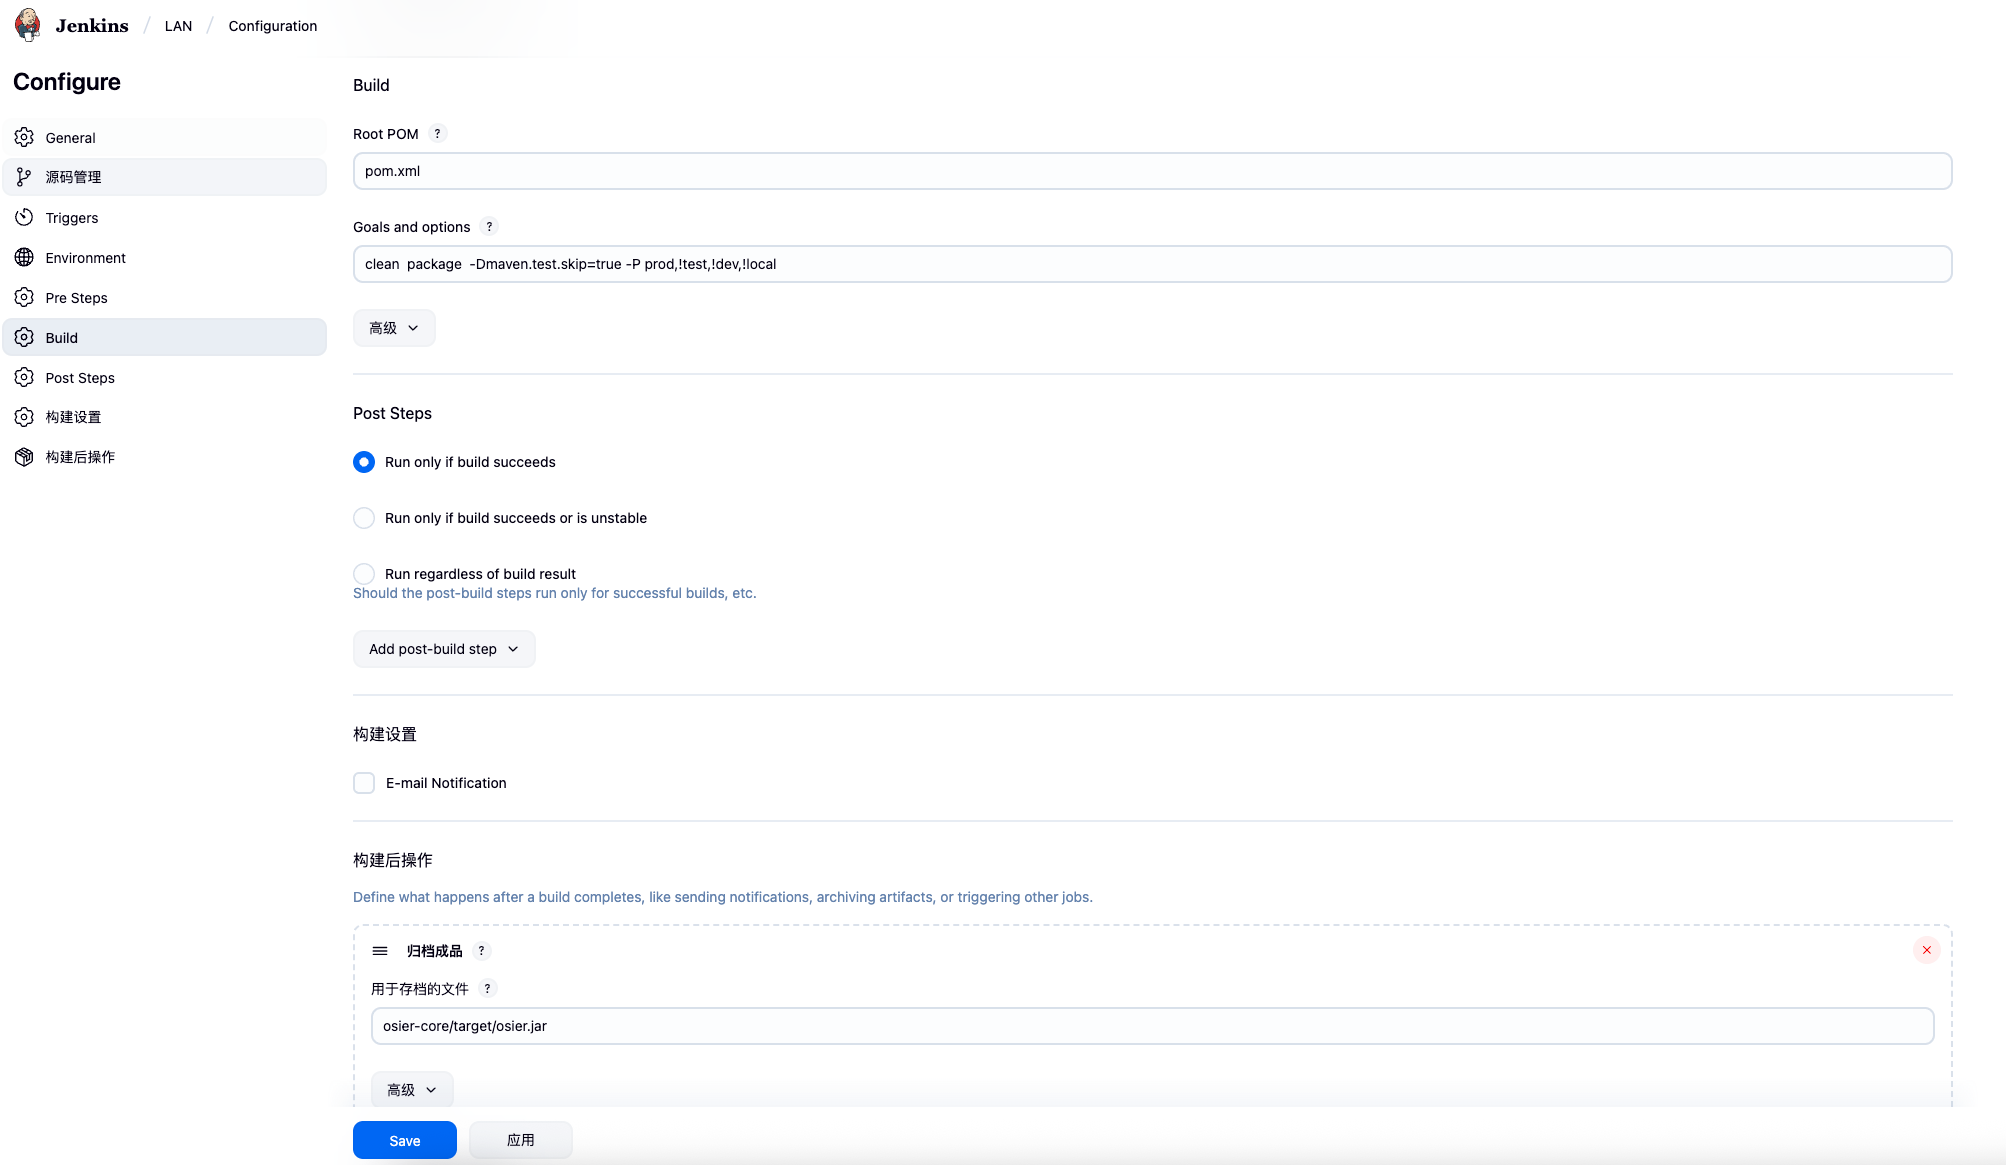Open the Add post-build step dropdown
2006x1165 pixels.
[444, 649]
